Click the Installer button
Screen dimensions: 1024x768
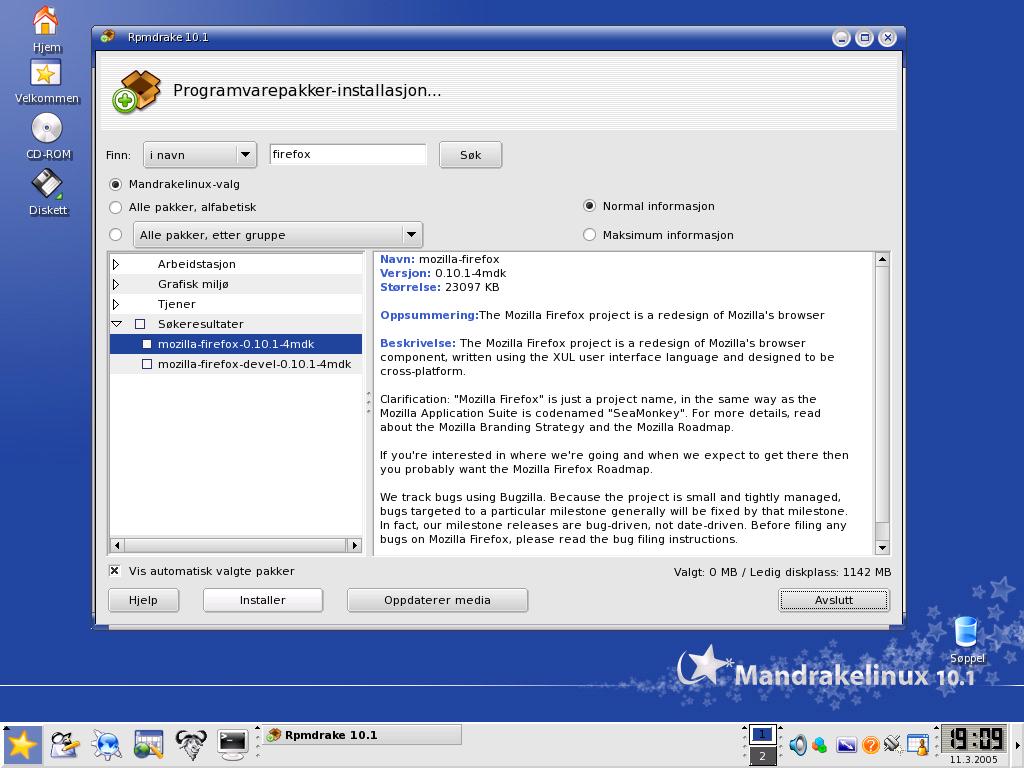(263, 600)
